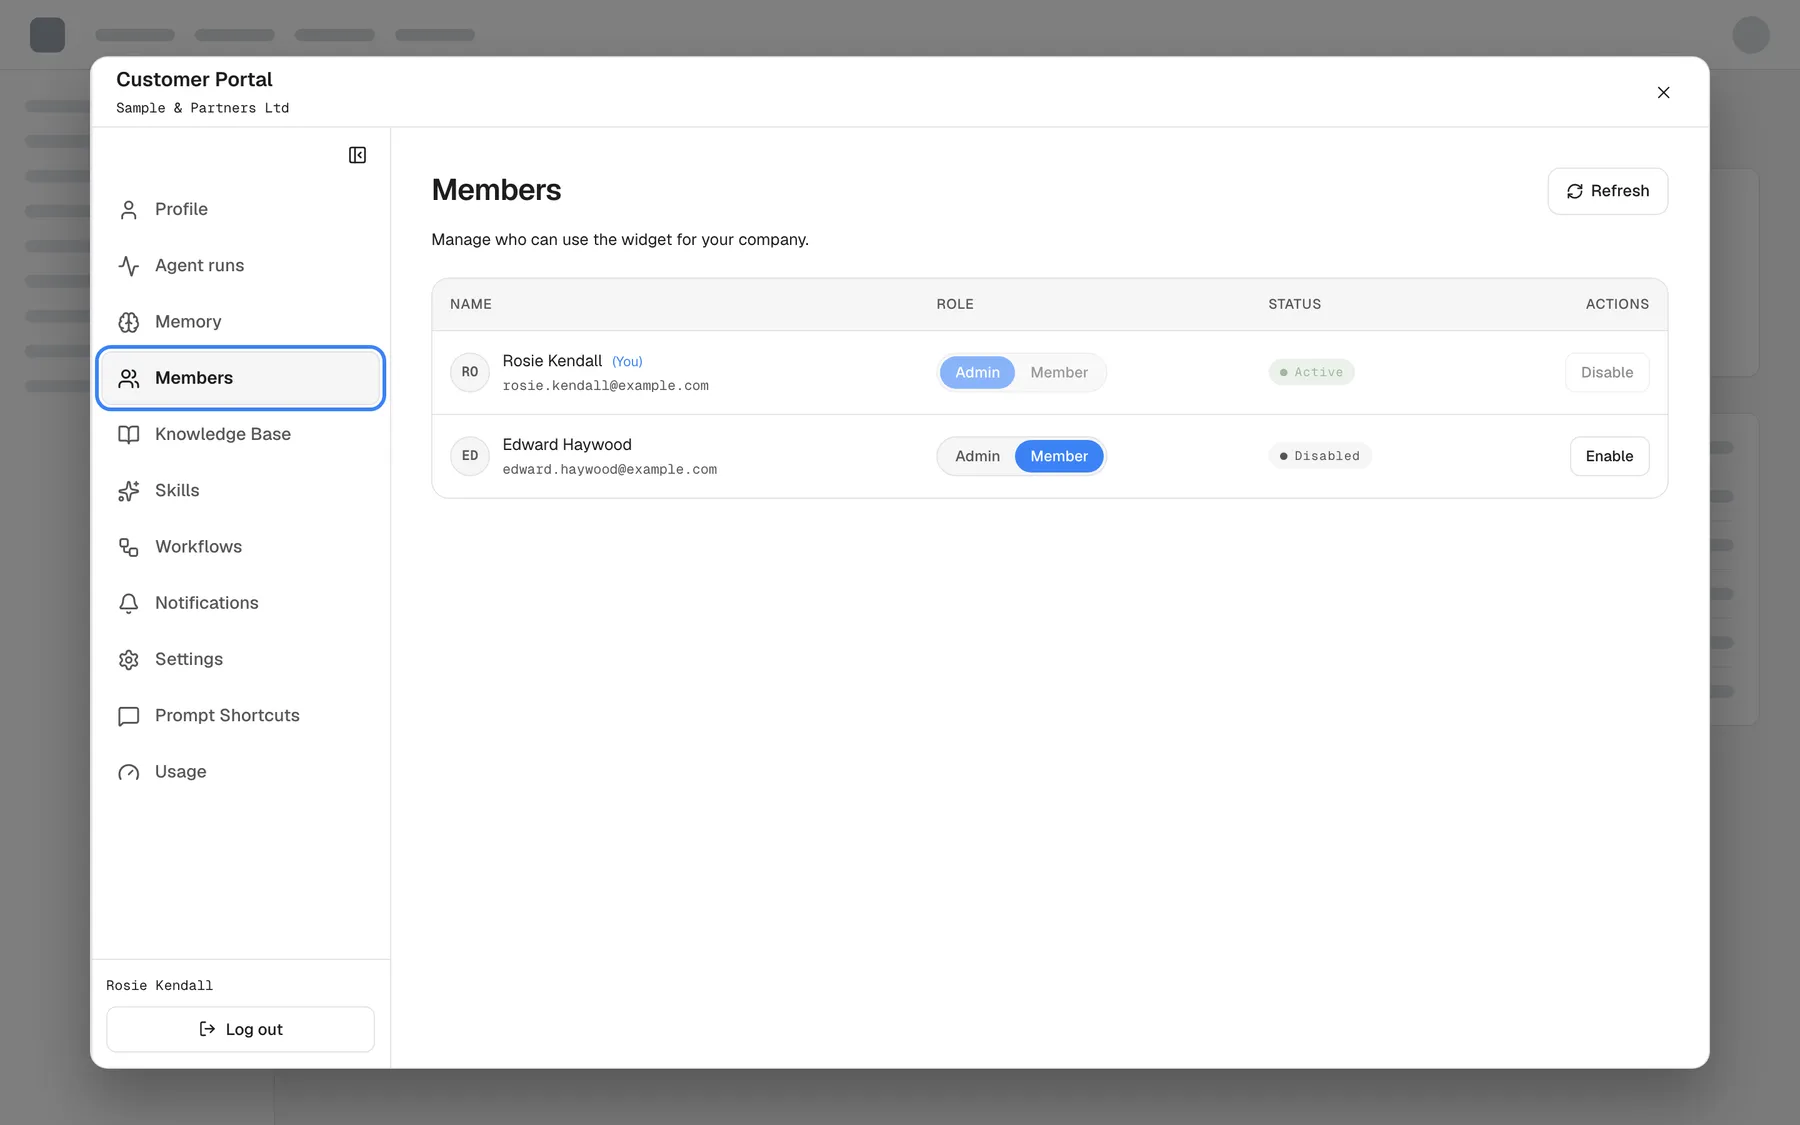Viewport: 1800px width, 1125px height.
Task: Refresh the members list
Action: [x=1607, y=191]
